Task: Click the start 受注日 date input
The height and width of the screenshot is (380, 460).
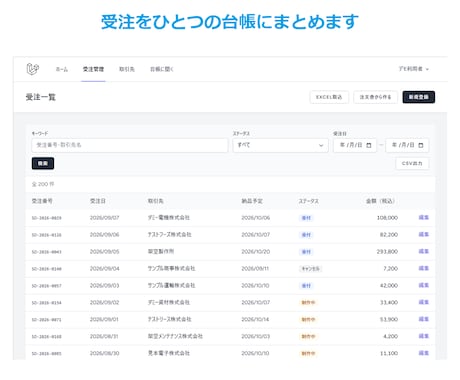Action: click(x=355, y=145)
